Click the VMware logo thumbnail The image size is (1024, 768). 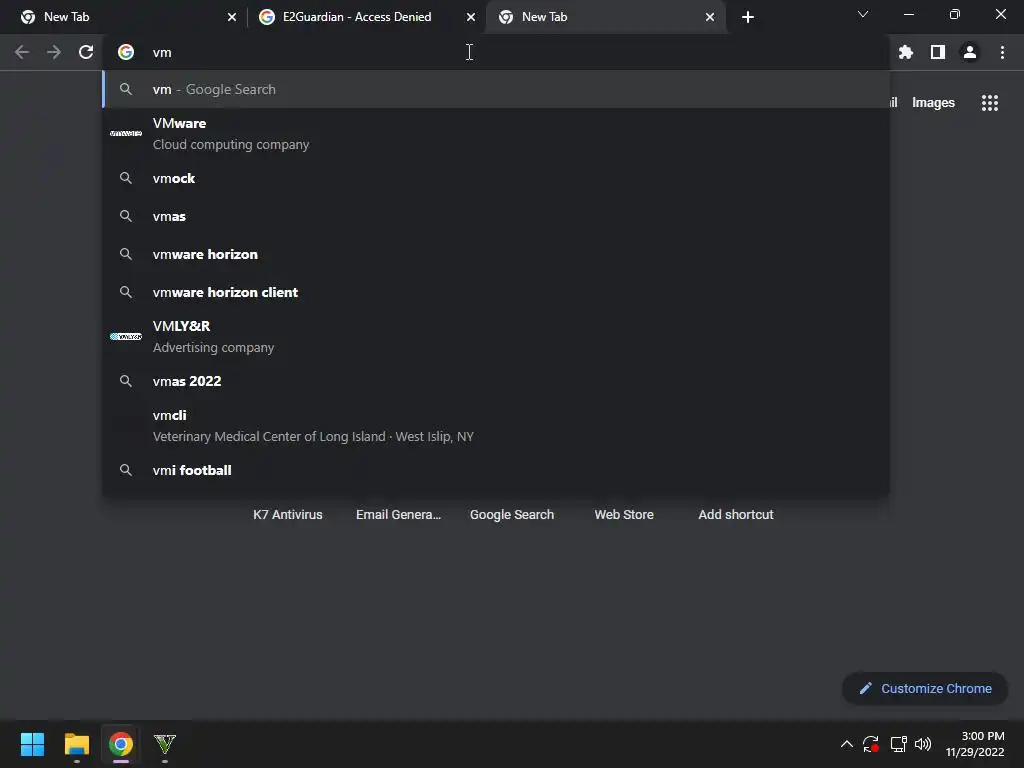click(126, 133)
